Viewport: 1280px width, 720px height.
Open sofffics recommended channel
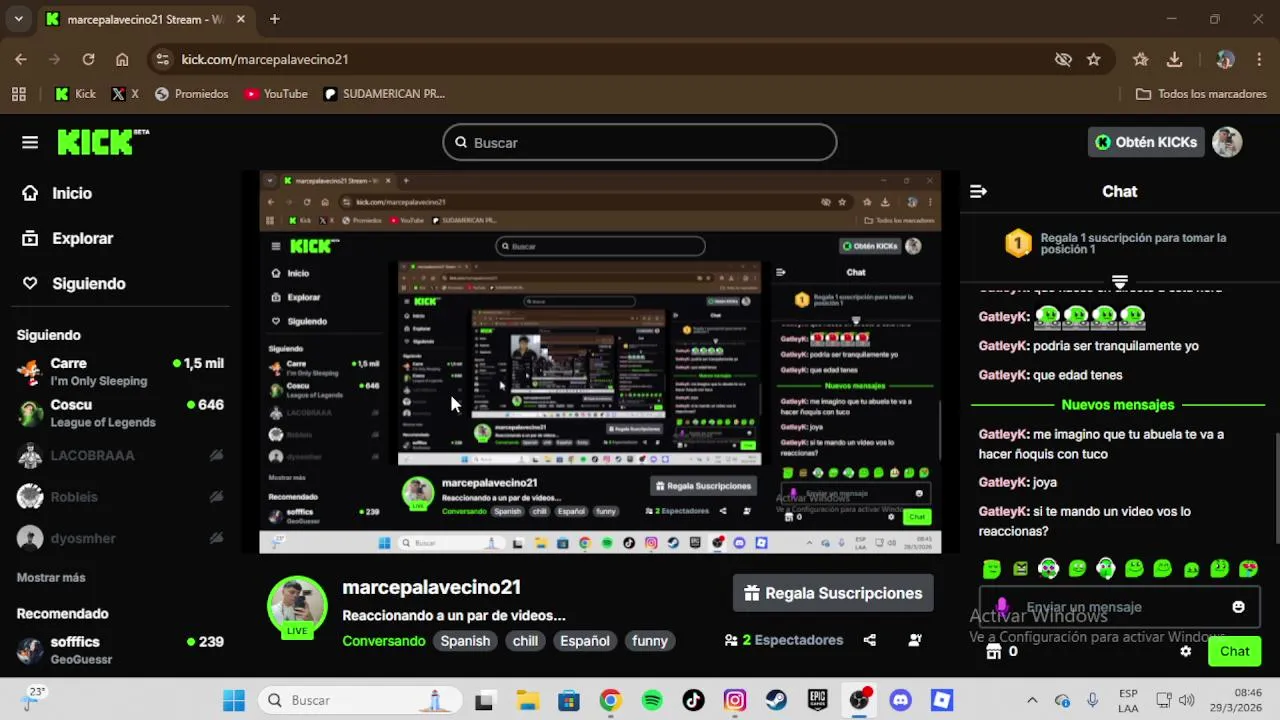click(x=120, y=650)
